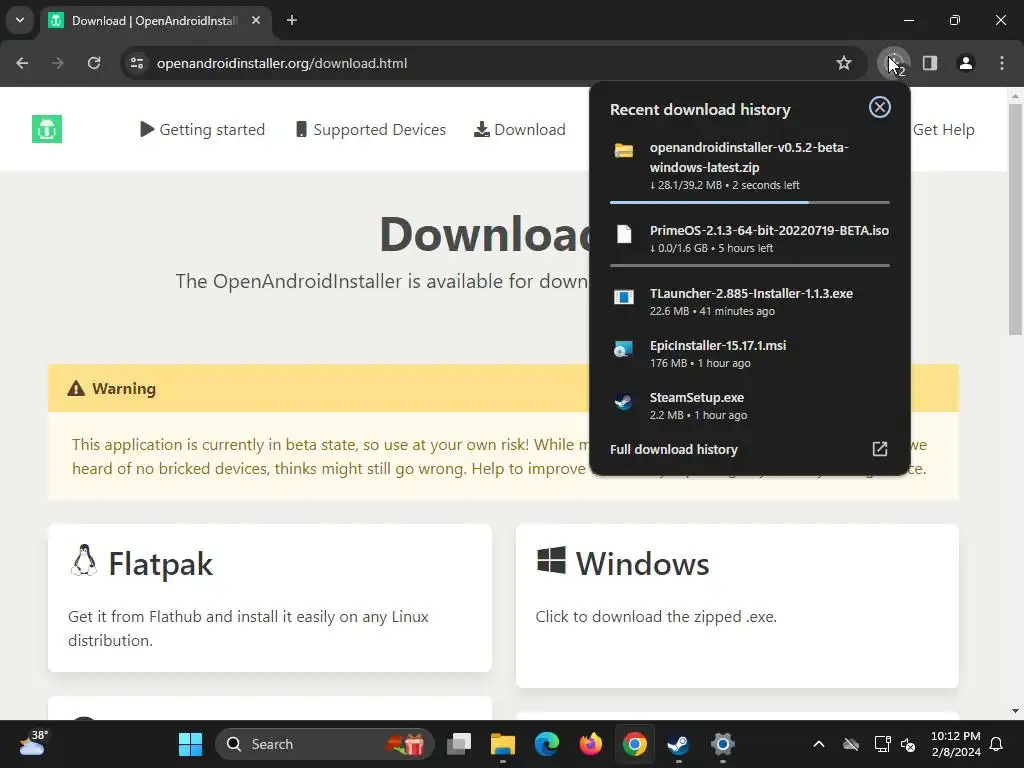Open the notification bell

point(997,744)
